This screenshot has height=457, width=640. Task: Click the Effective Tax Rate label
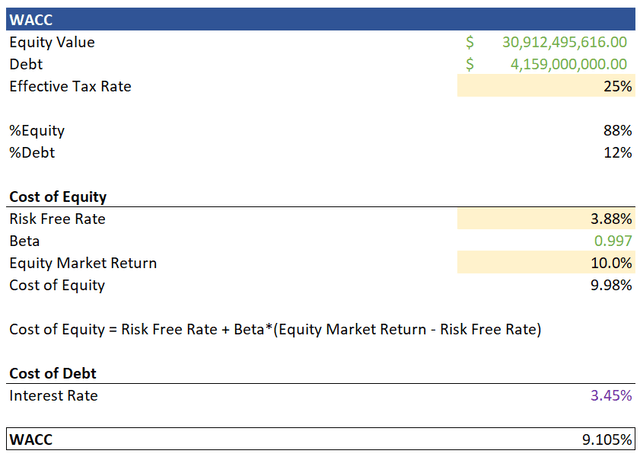tap(70, 87)
